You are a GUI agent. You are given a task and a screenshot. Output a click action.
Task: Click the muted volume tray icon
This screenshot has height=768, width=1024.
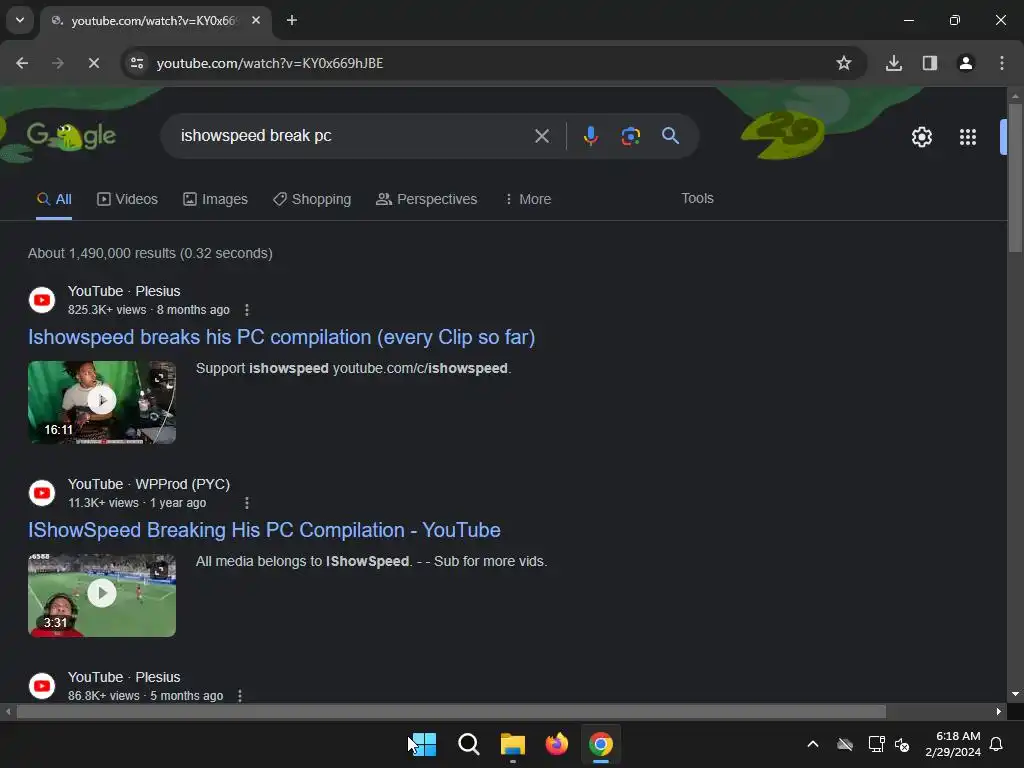[902, 744]
